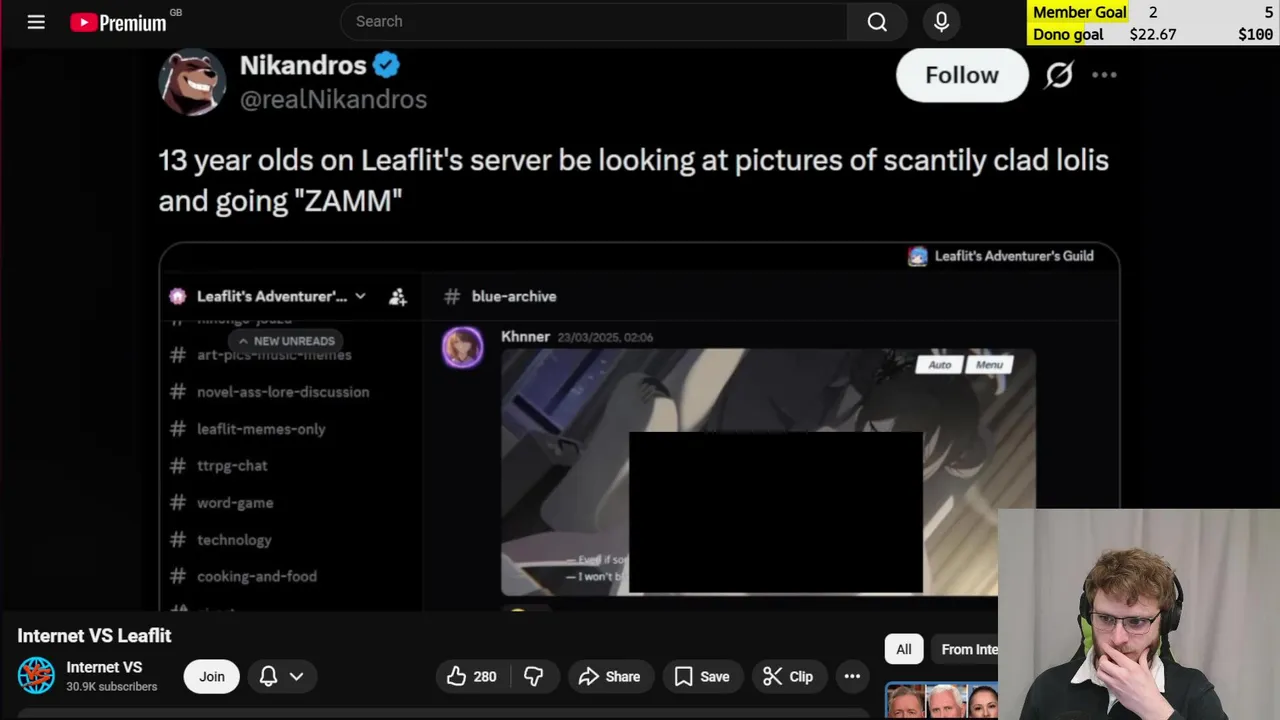Viewport: 1280px width, 720px height.
Task: Expand notification preferences chevron
Action: point(297,677)
